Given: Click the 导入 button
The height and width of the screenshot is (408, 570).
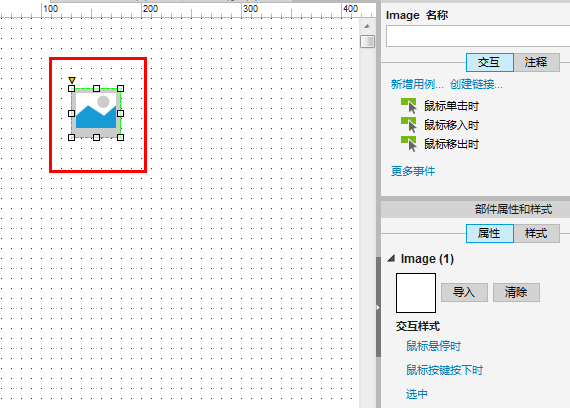Looking at the screenshot, I should [x=464, y=292].
